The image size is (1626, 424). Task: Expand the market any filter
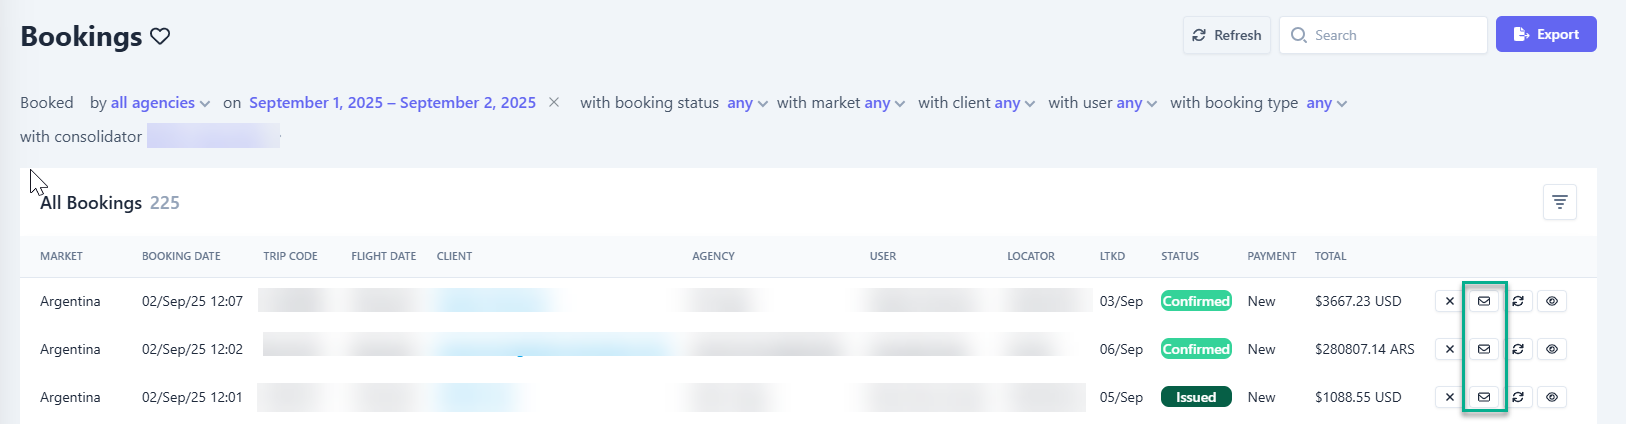(x=884, y=103)
